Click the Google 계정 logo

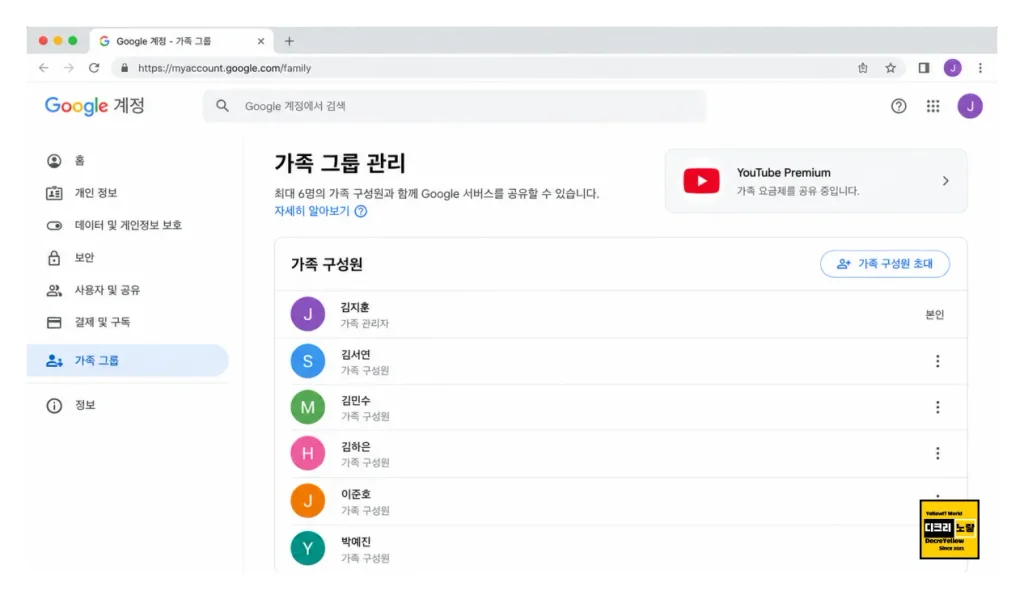pos(95,106)
